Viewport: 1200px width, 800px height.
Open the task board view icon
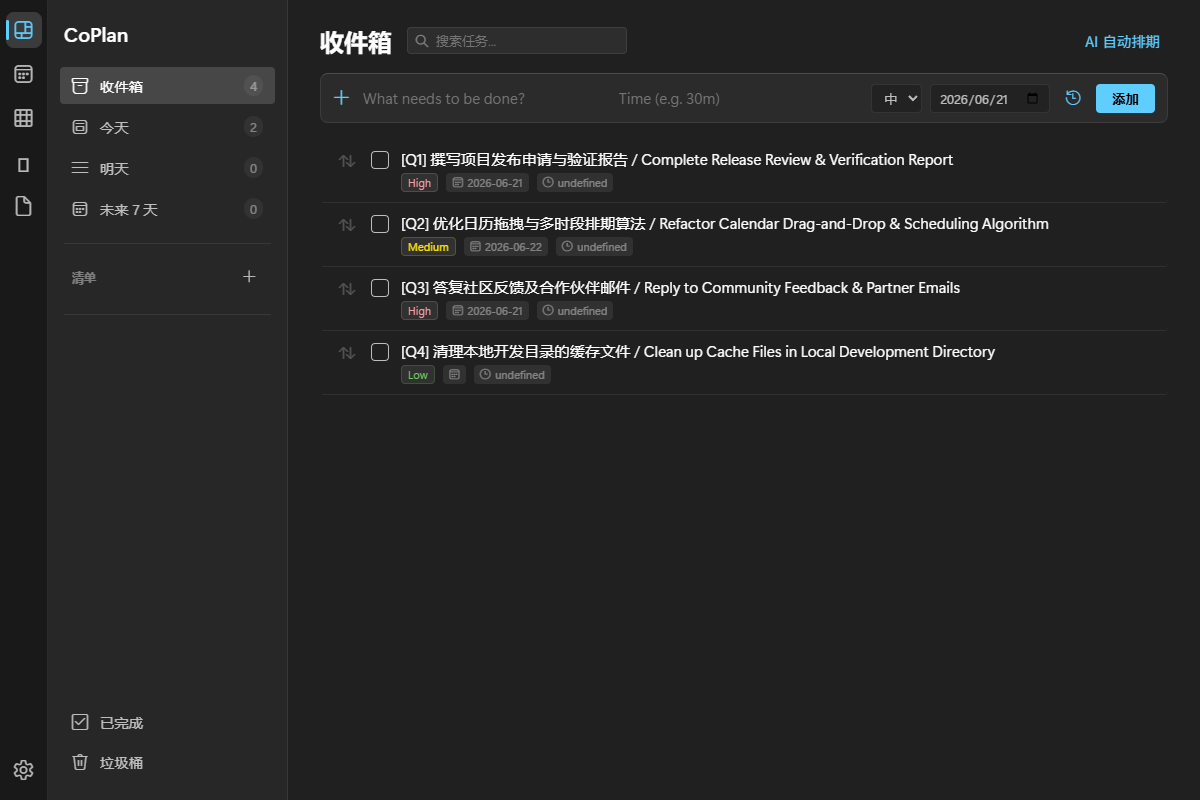24,30
